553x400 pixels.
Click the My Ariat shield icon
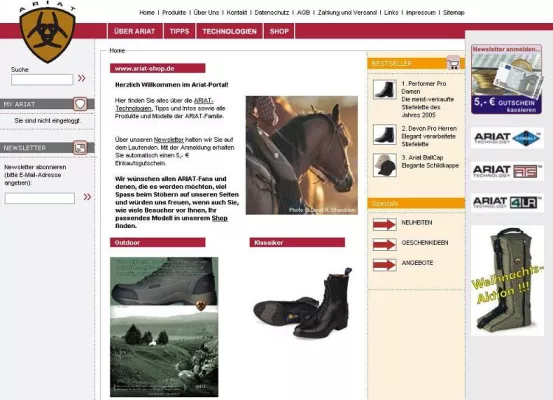pyautogui.click(x=80, y=104)
